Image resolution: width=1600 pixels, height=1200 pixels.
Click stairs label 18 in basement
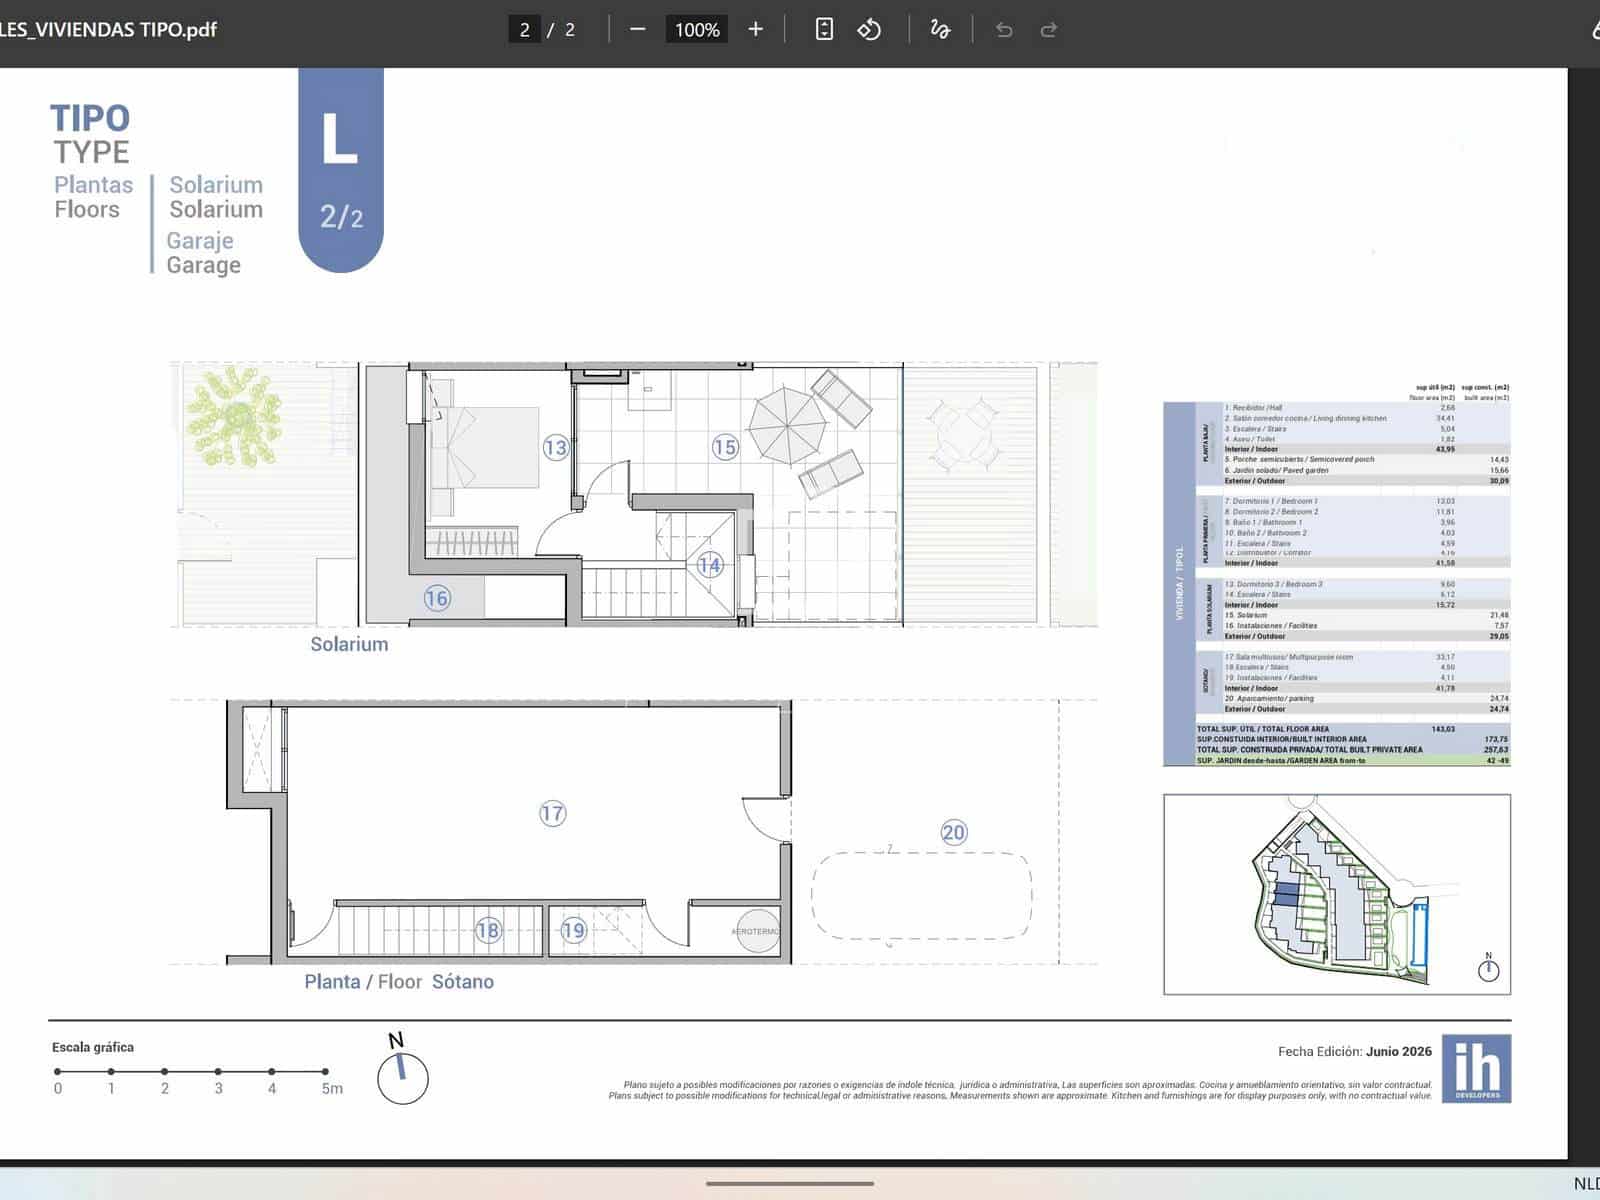click(488, 930)
